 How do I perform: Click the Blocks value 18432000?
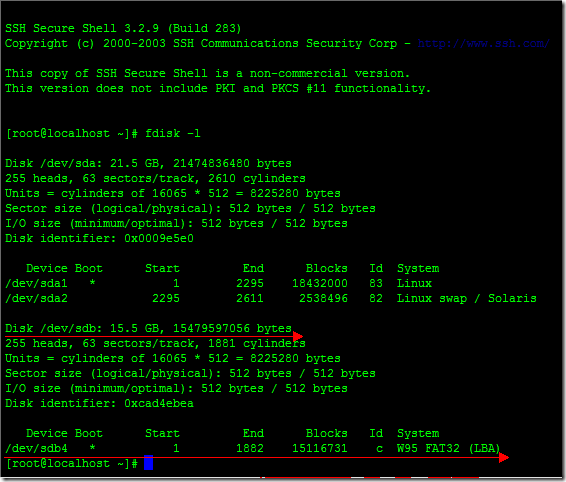320,283
